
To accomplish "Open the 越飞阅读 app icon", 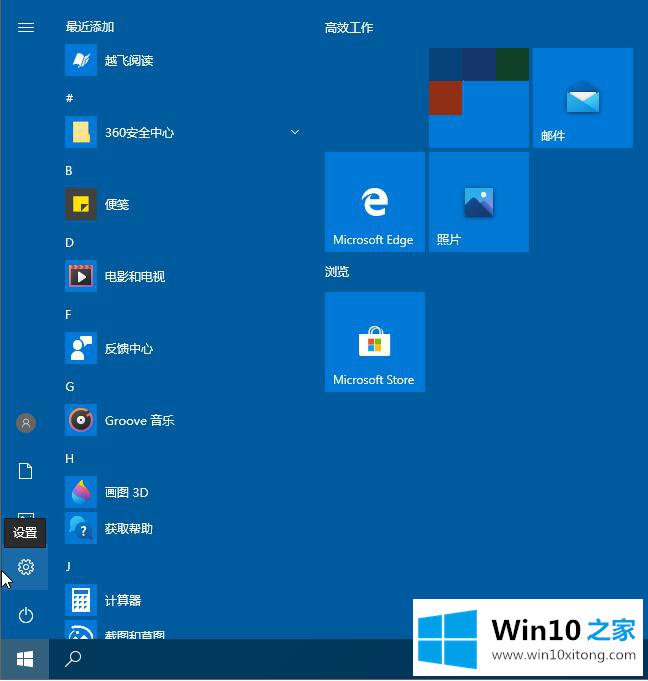I will (81, 60).
